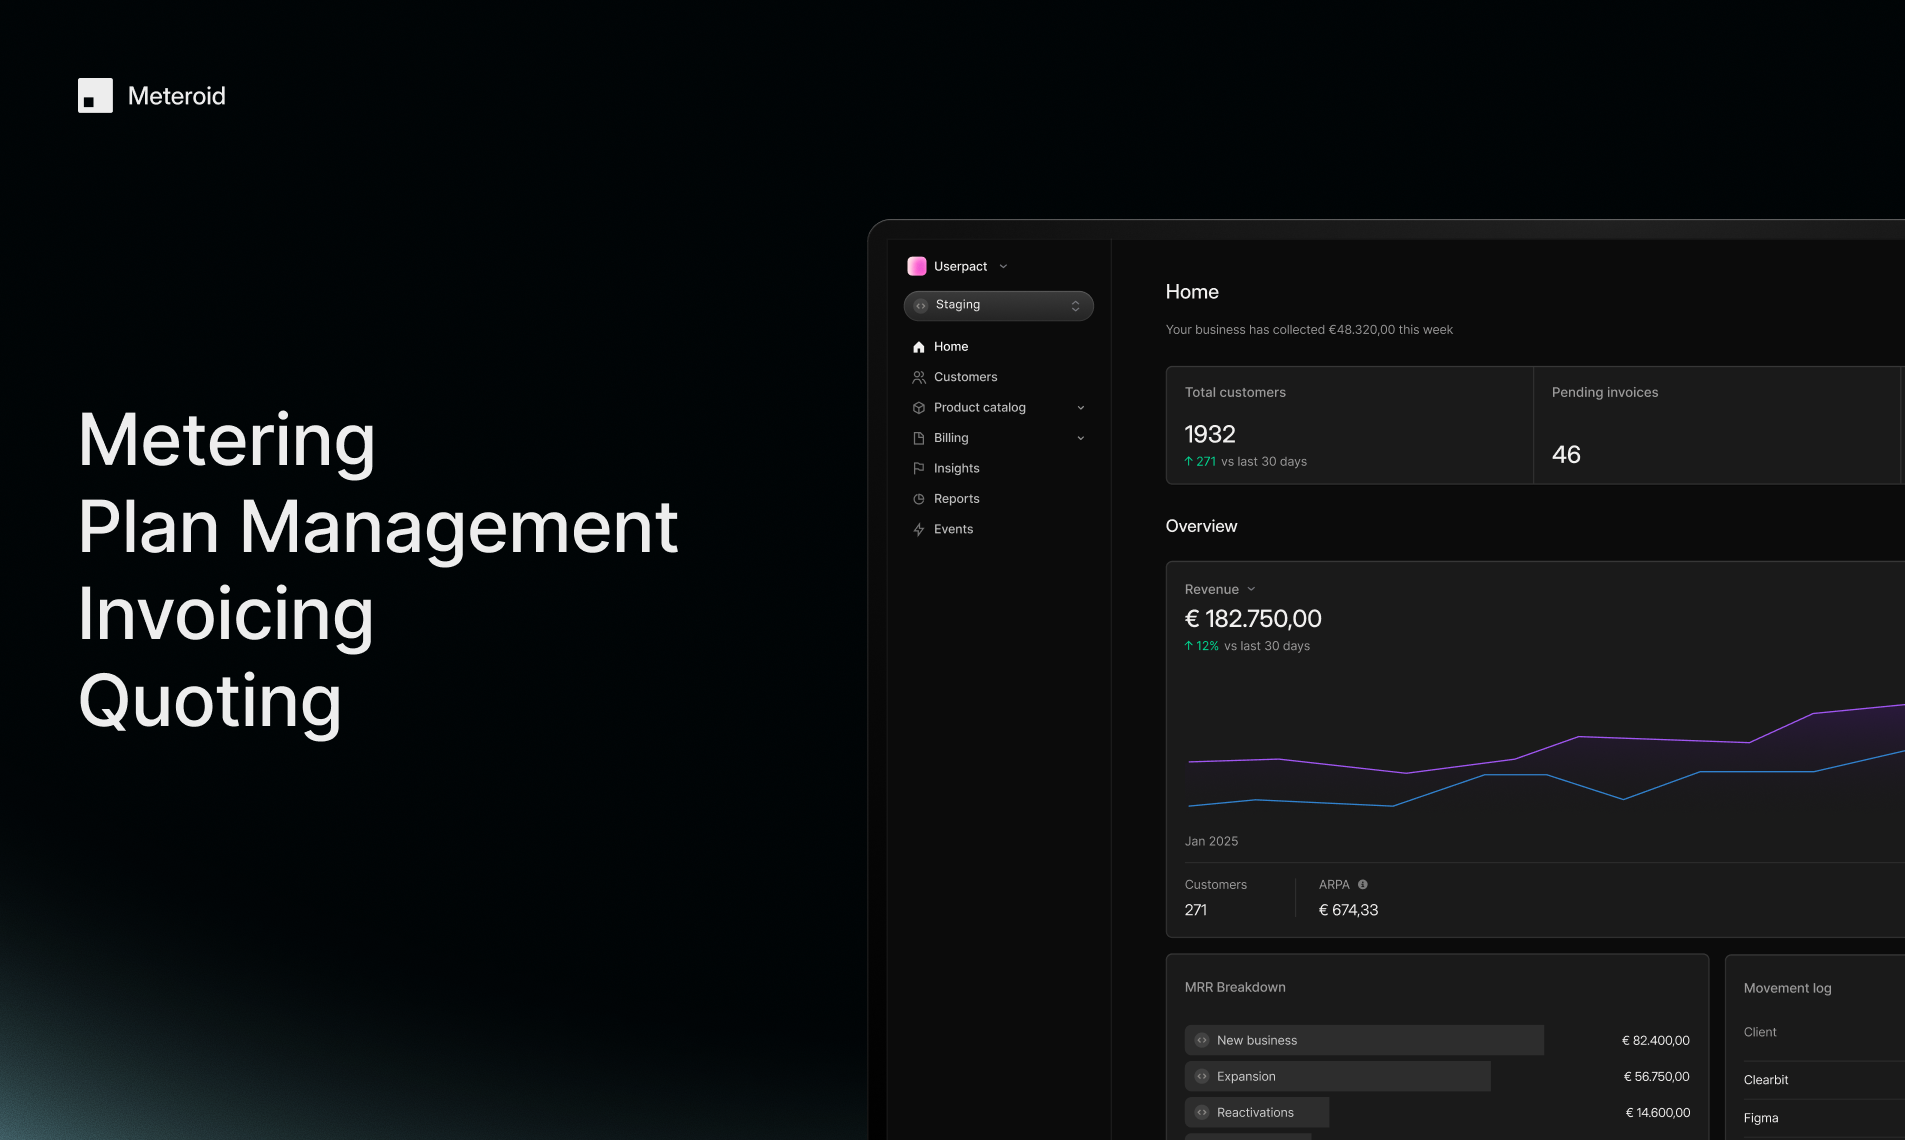Click the € 674,33 ARPA value
1905x1140 pixels.
tap(1348, 910)
